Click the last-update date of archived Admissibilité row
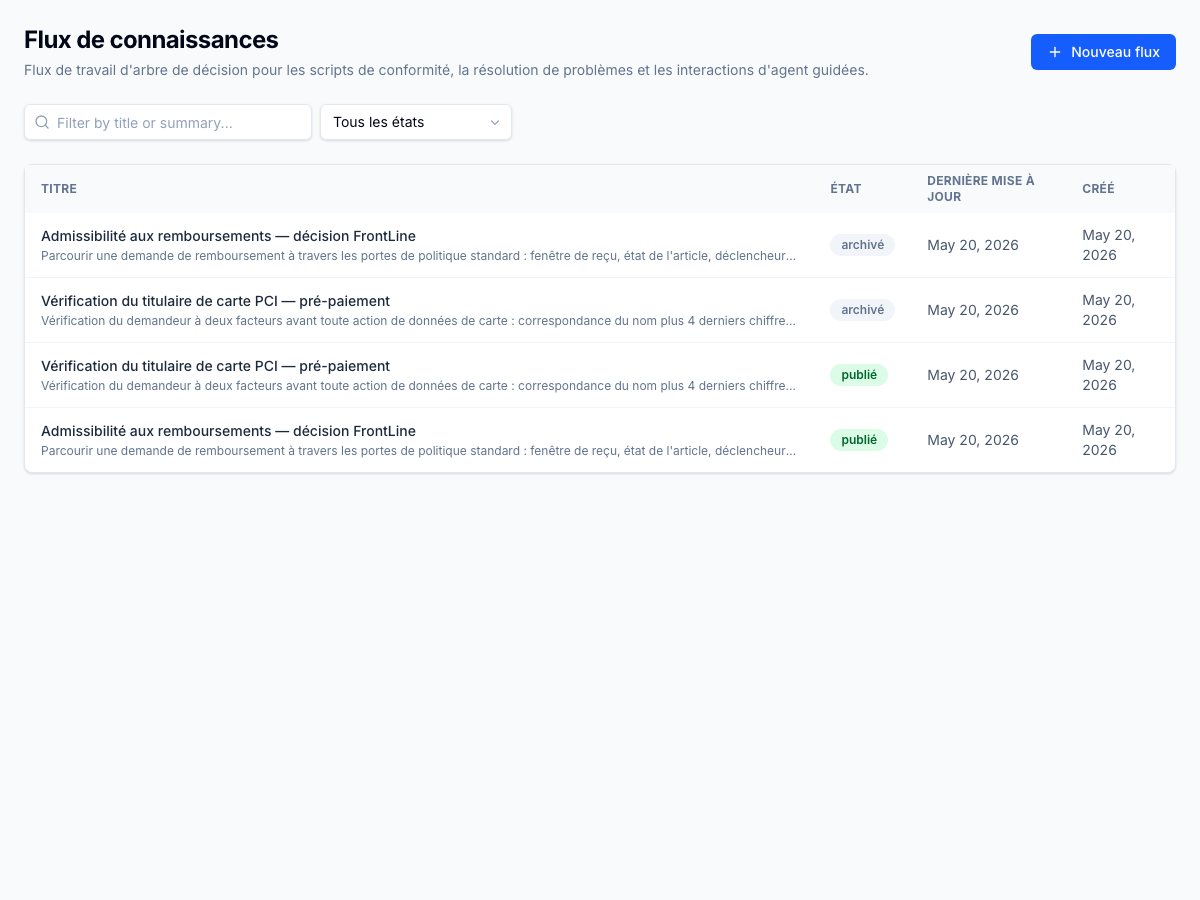The width and height of the screenshot is (1200, 900). (973, 245)
